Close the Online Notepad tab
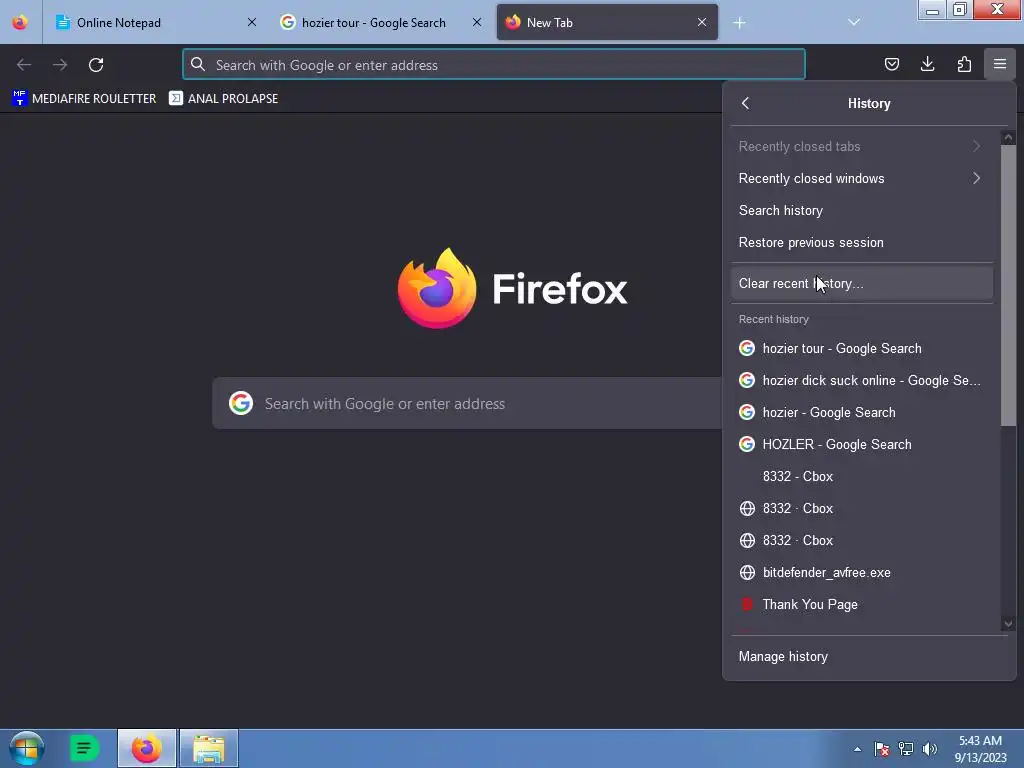The width and height of the screenshot is (1024, 768). (x=251, y=22)
